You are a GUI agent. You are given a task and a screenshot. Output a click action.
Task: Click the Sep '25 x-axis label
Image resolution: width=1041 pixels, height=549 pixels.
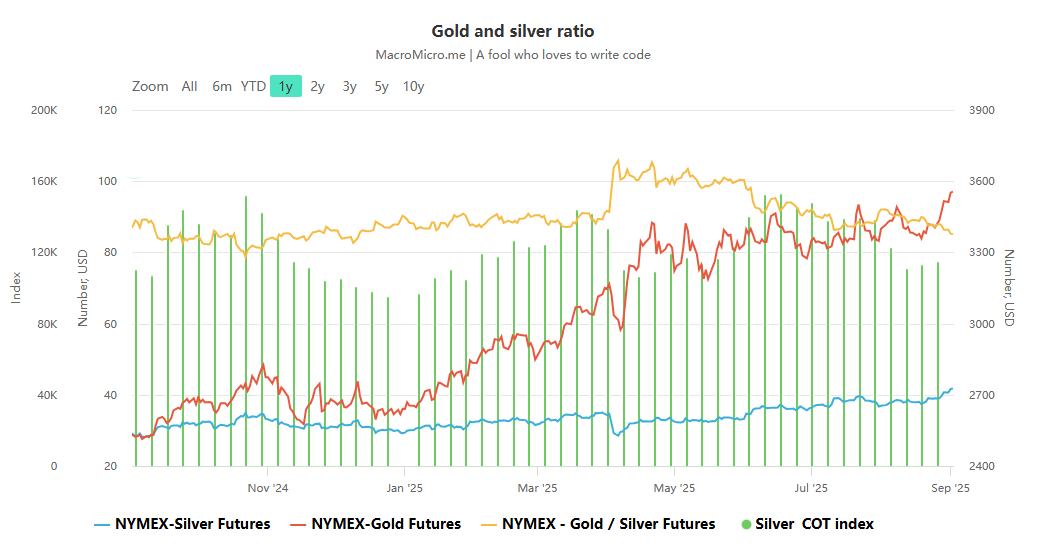[x=950, y=488]
